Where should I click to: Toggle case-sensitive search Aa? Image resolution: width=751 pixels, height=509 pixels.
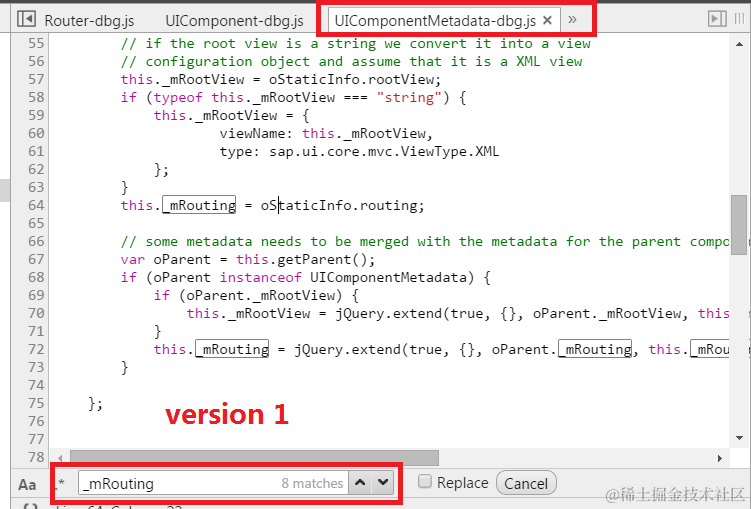[x=27, y=485]
